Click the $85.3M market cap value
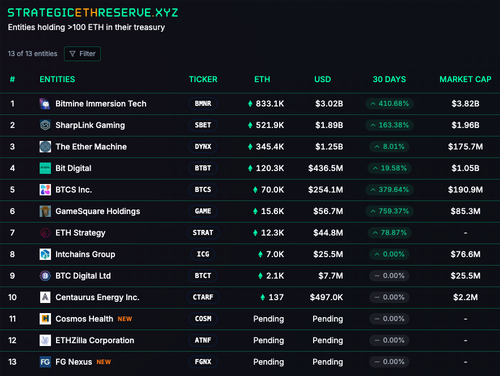The image size is (500, 376). point(465,211)
